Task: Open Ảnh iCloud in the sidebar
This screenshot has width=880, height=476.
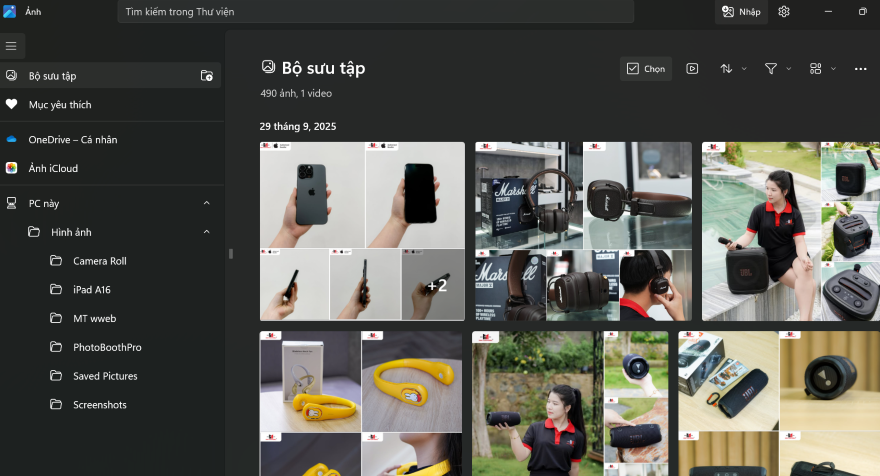Action: tap(53, 168)
